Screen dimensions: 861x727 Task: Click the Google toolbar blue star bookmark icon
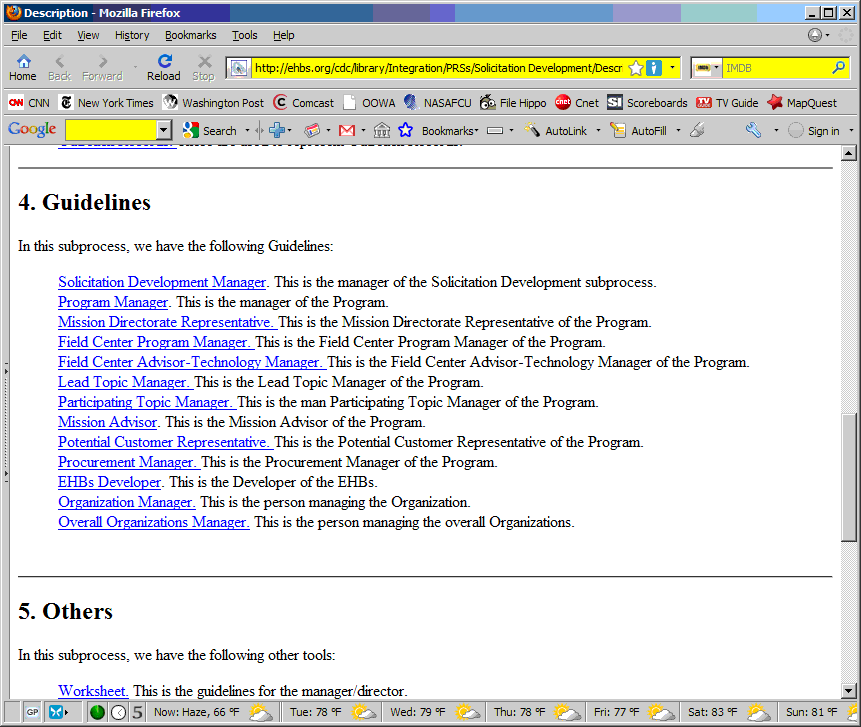[x=405, y=131]
